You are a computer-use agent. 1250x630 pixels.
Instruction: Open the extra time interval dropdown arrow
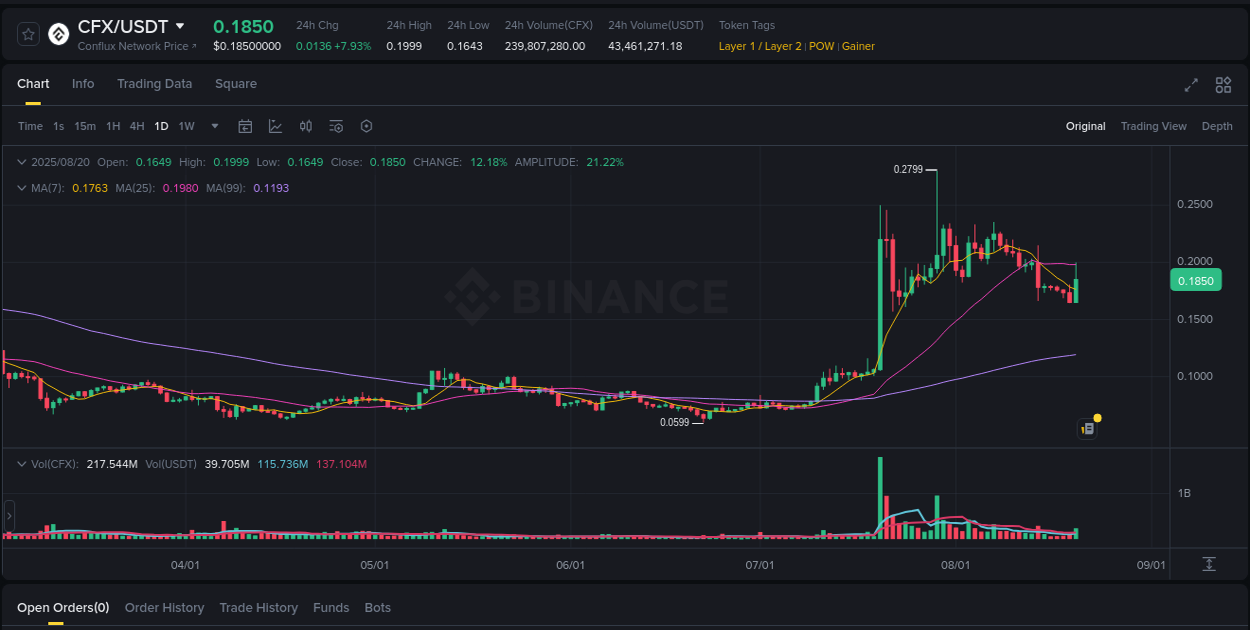point(214,126)
